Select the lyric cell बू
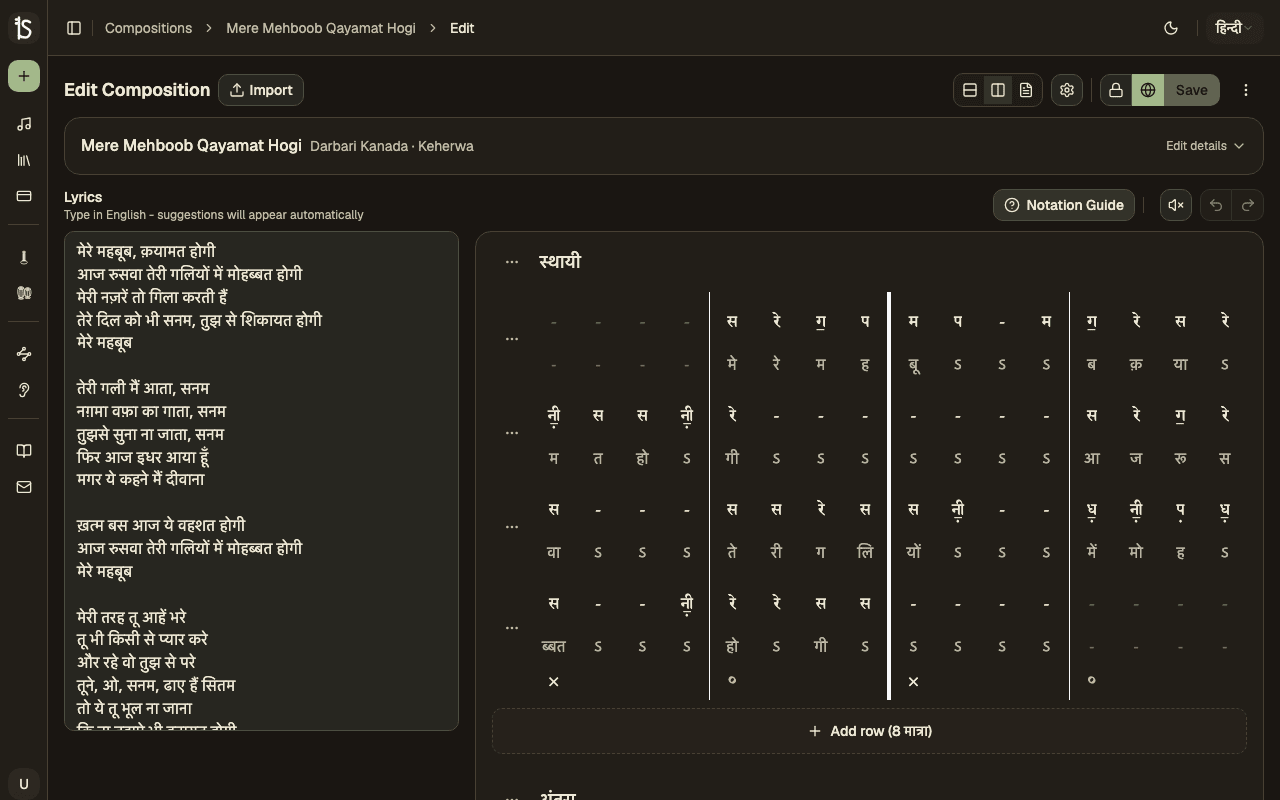1280x800 pixels. pos(913,365)
